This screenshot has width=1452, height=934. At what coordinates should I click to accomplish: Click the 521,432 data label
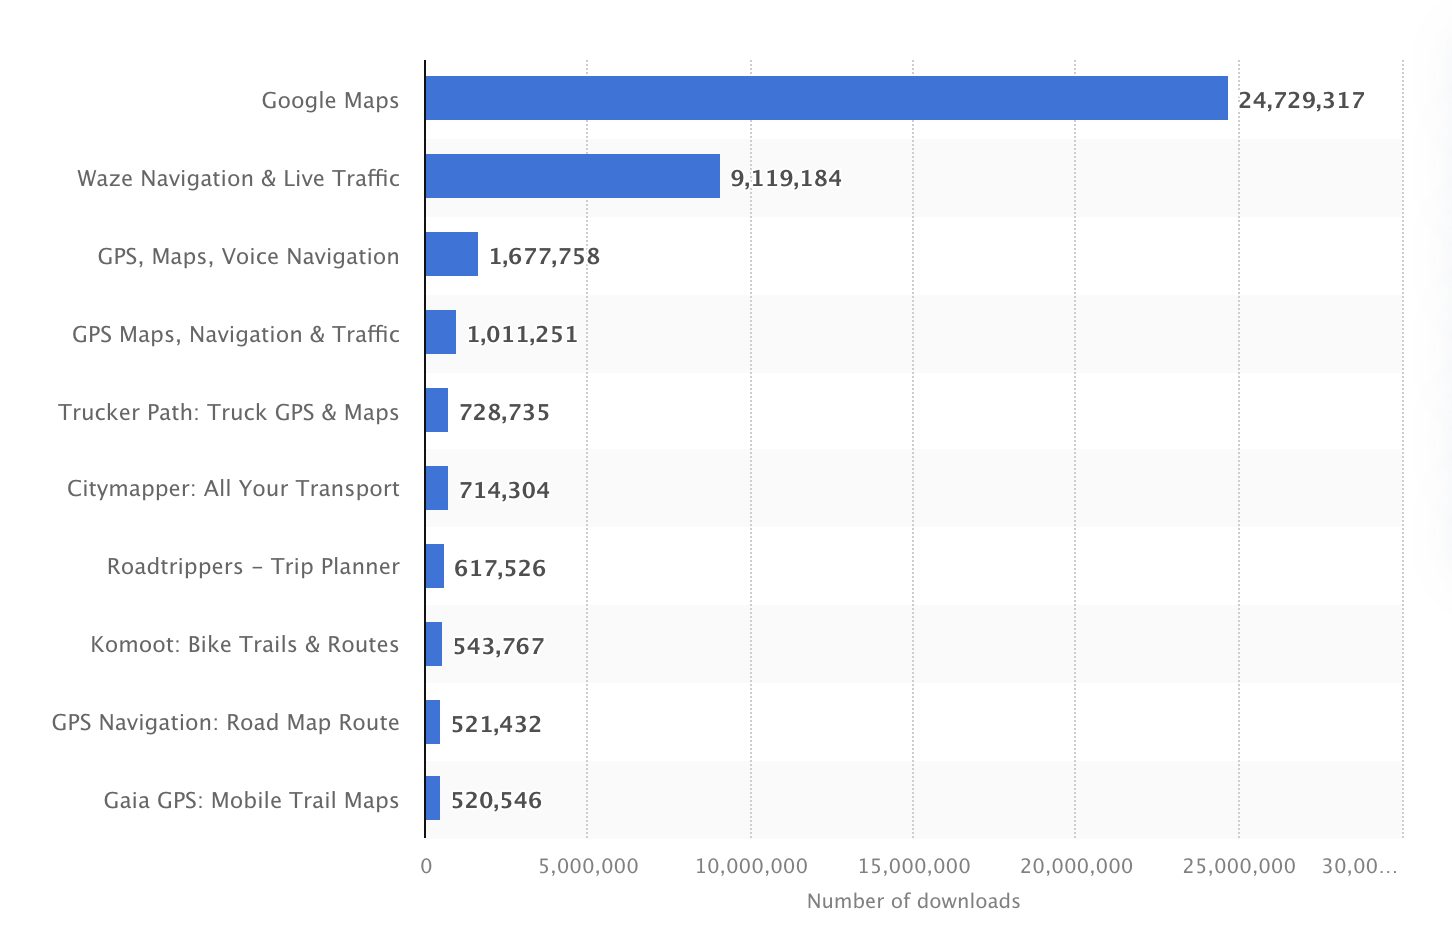(x=496, y=724)
